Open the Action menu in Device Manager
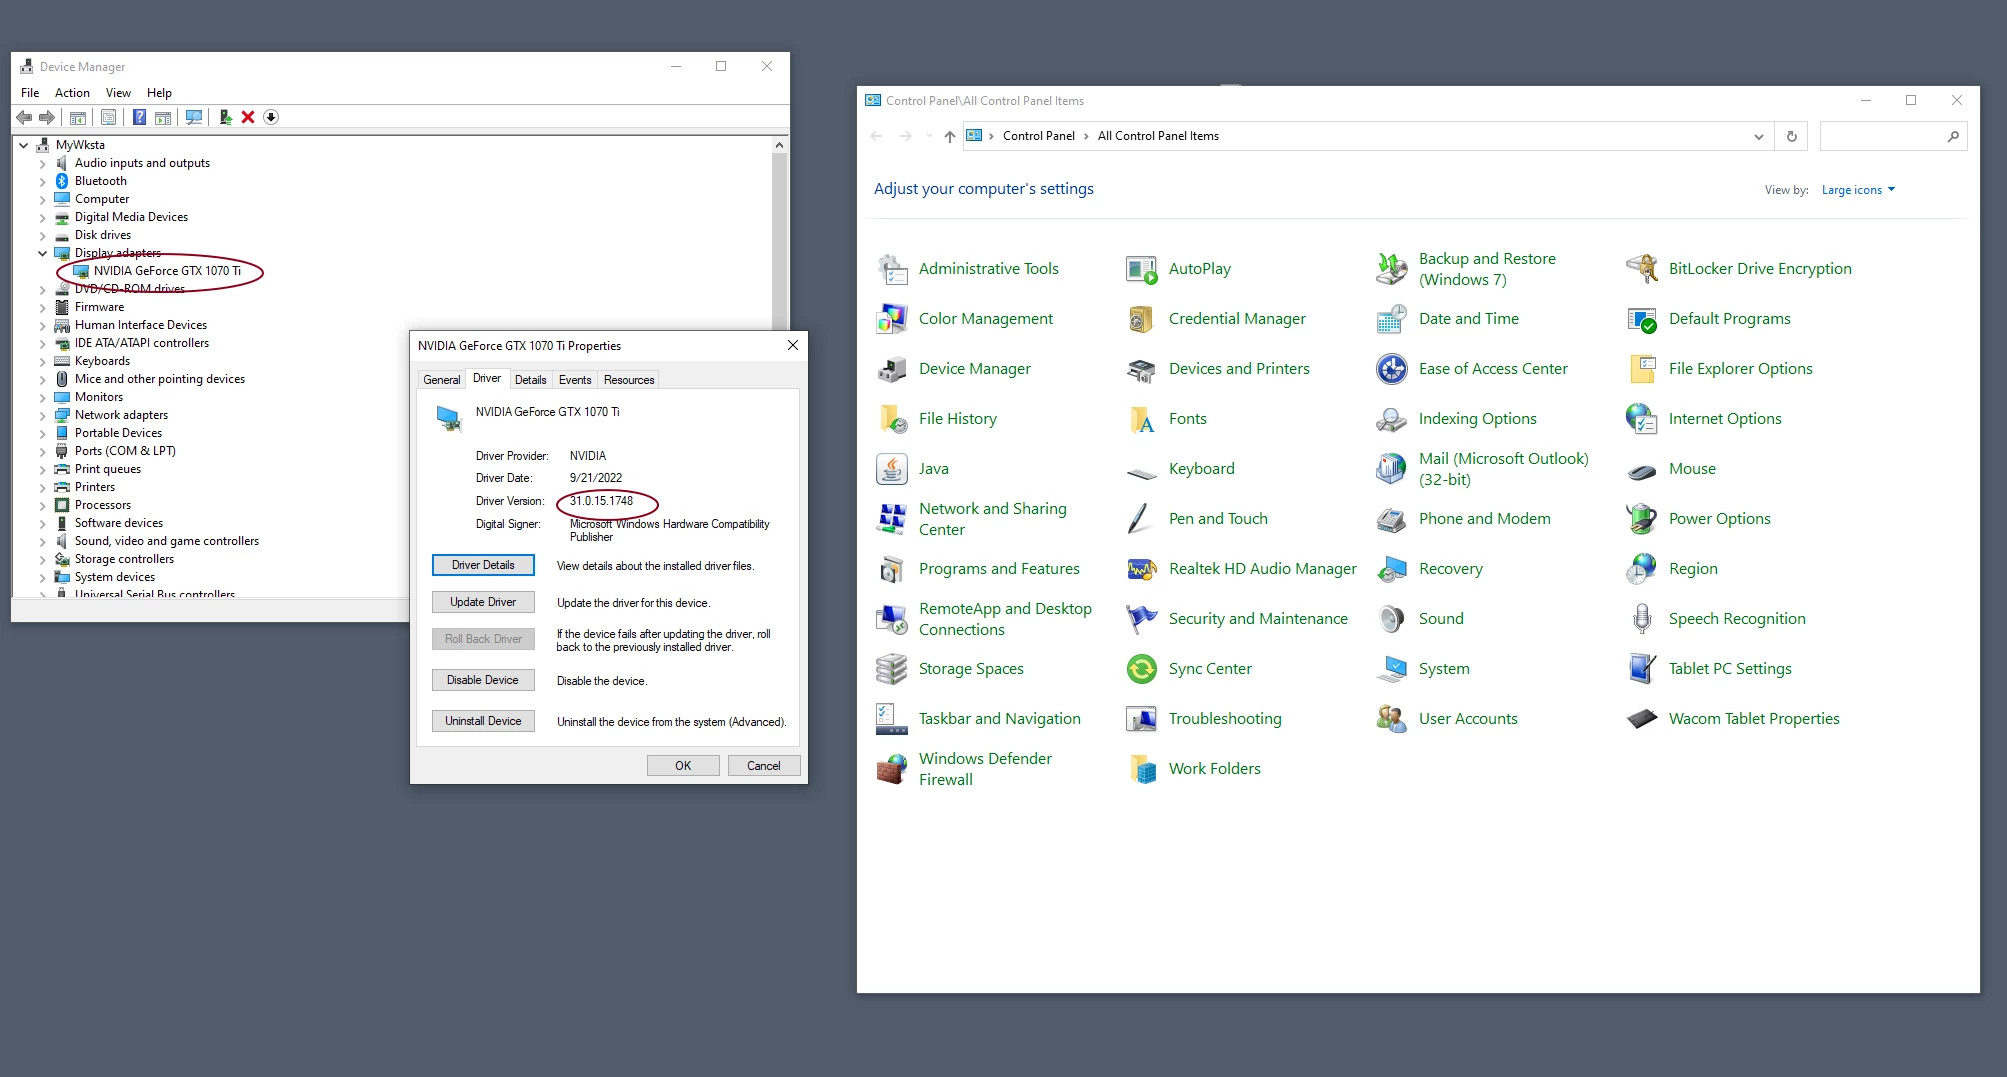 point(72,93)
